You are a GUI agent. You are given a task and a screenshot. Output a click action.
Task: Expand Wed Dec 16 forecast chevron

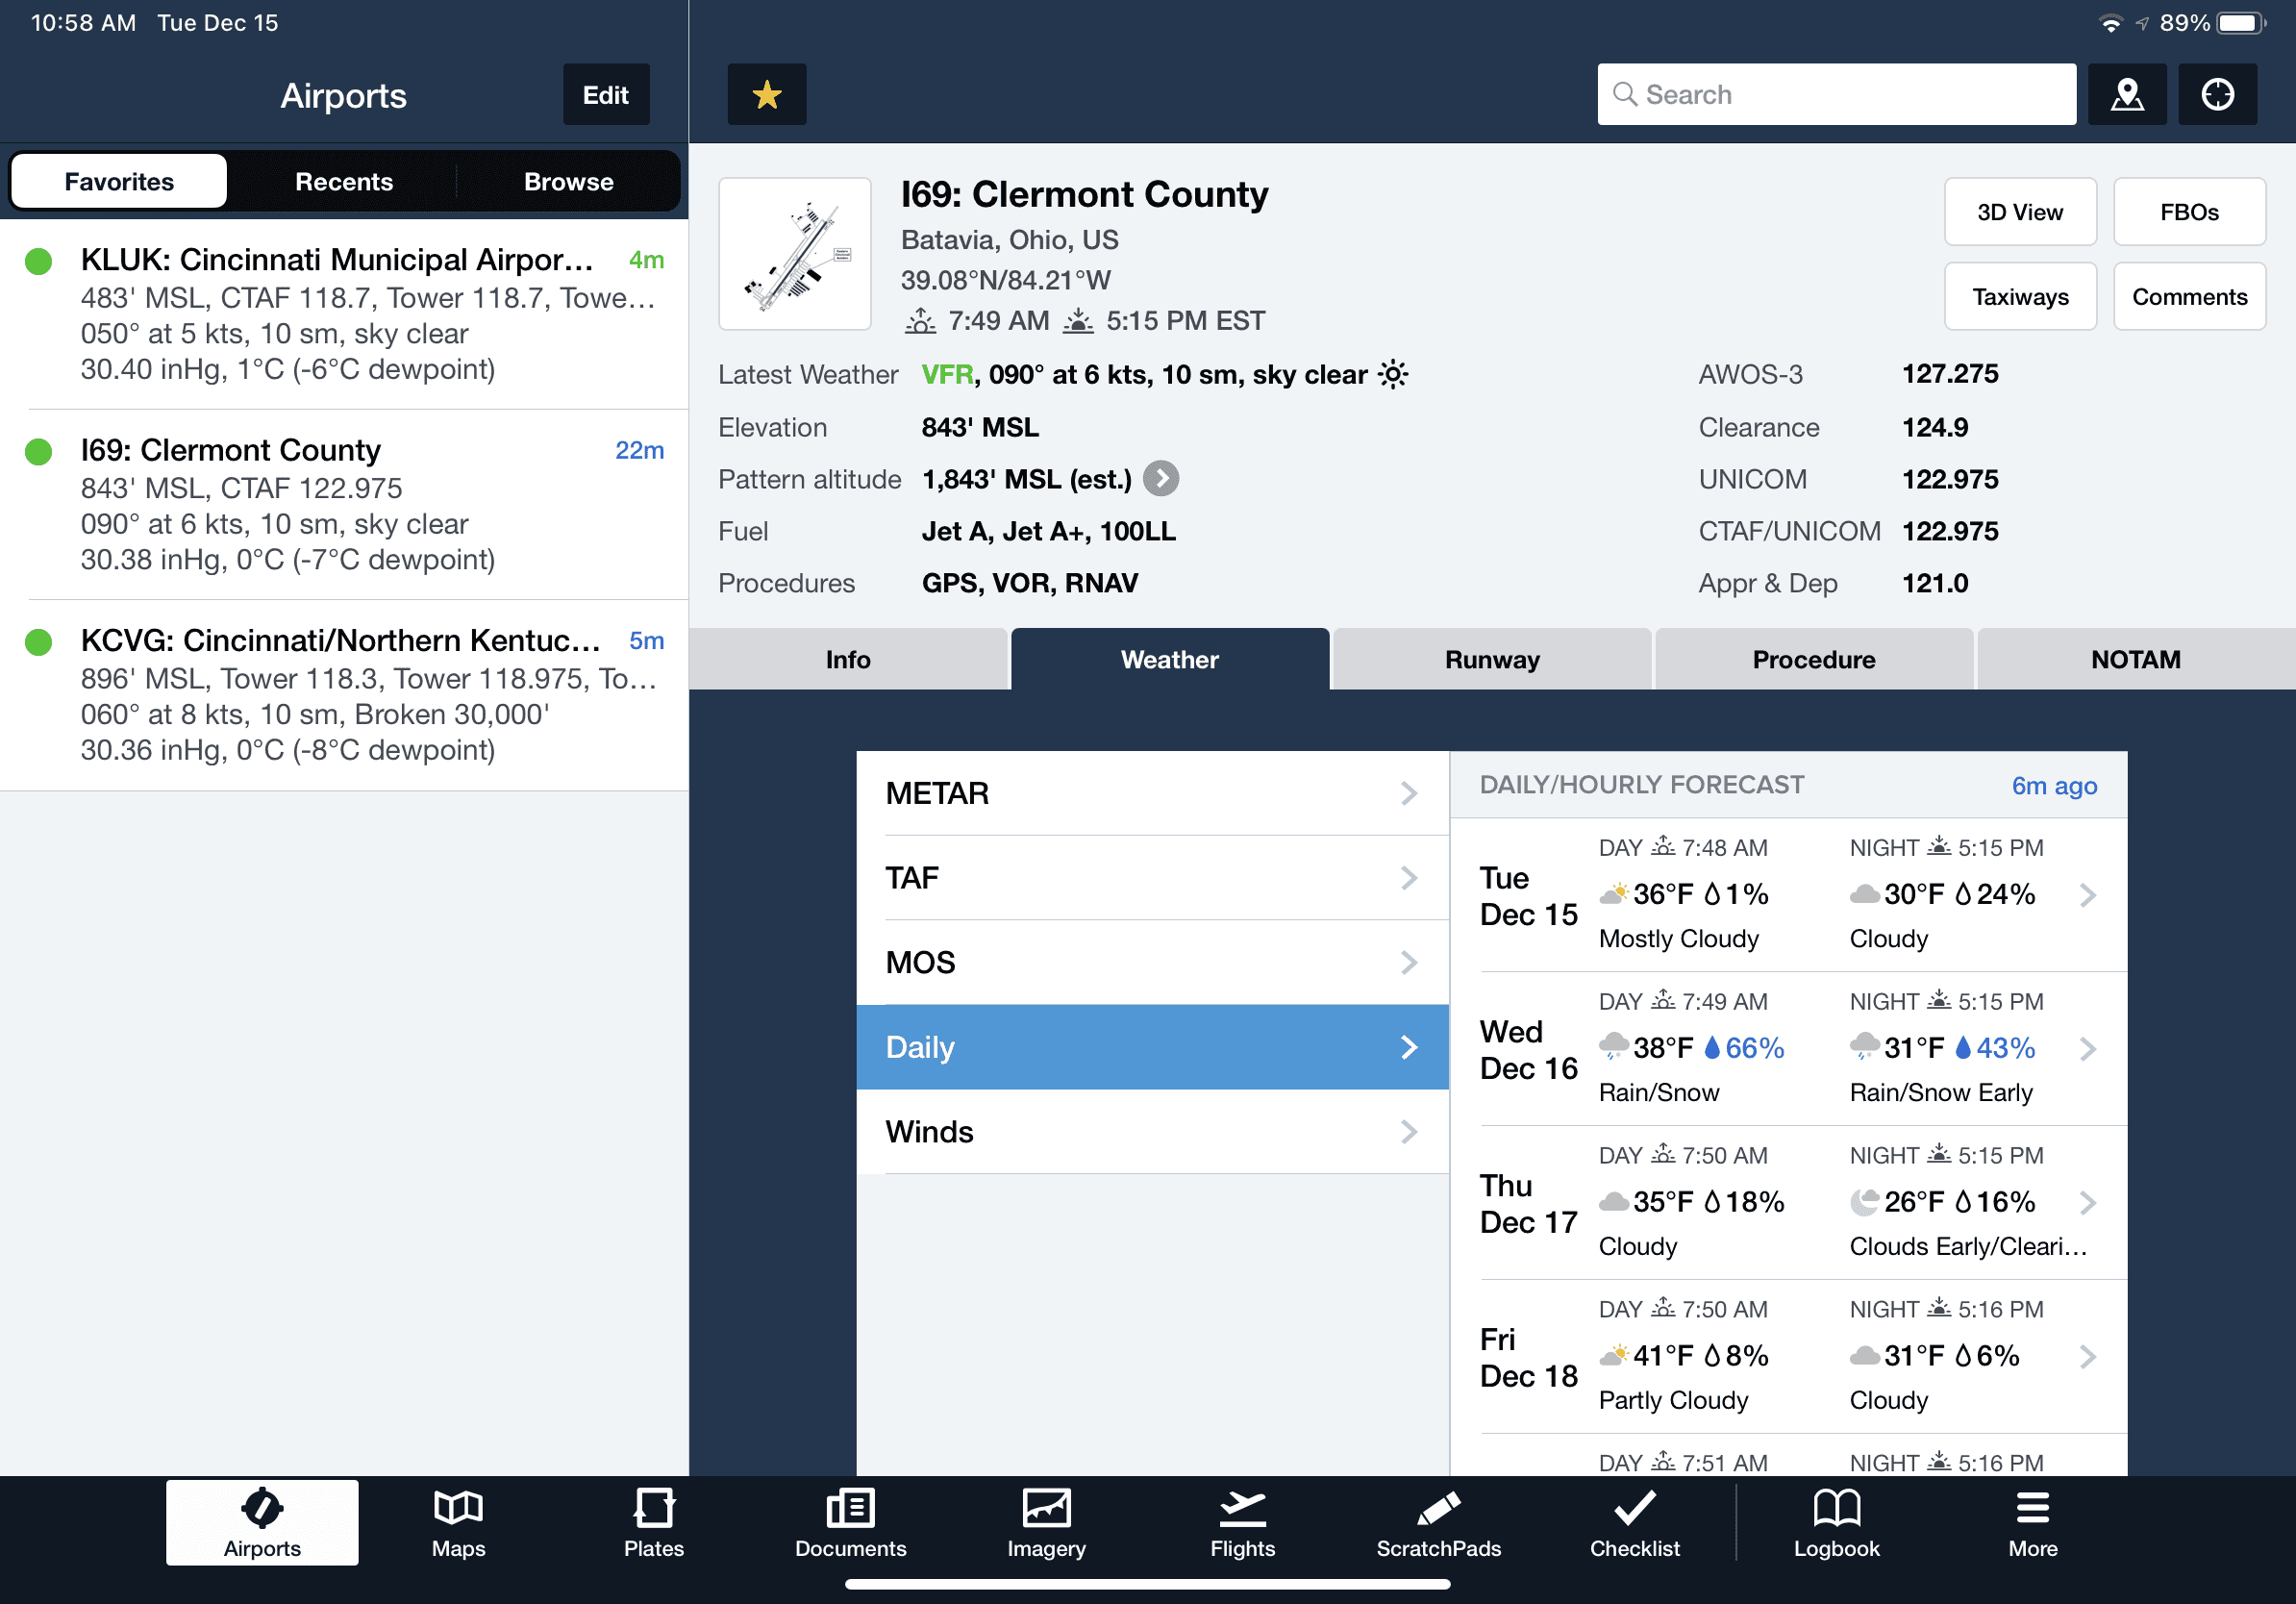pos(2087,1049)
